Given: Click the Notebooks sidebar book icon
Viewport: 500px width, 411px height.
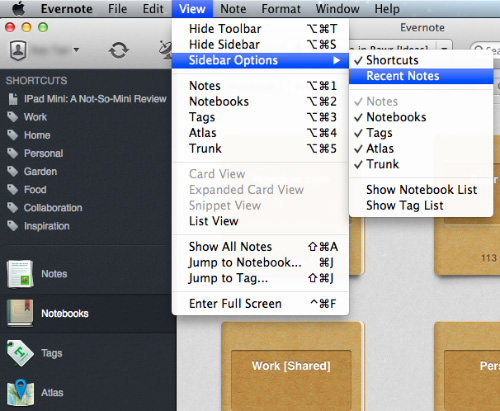Looking at the screenshot, I should click(x=20, y=313).
